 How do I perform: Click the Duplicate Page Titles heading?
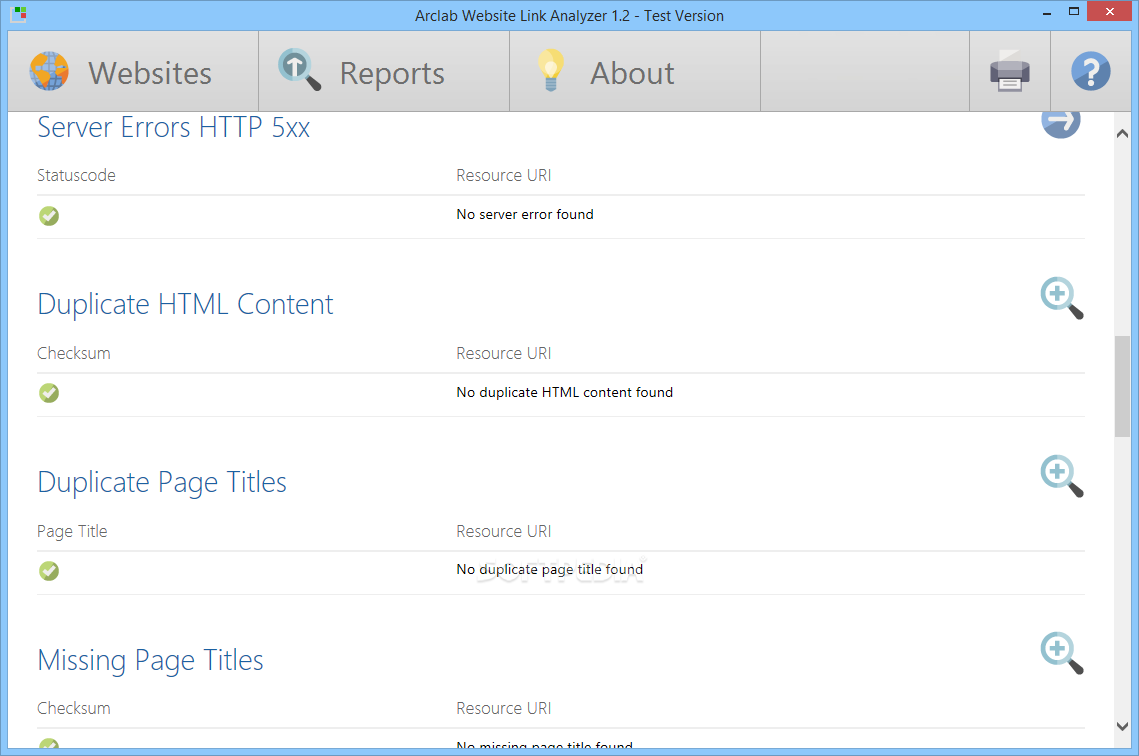(162, 482)
